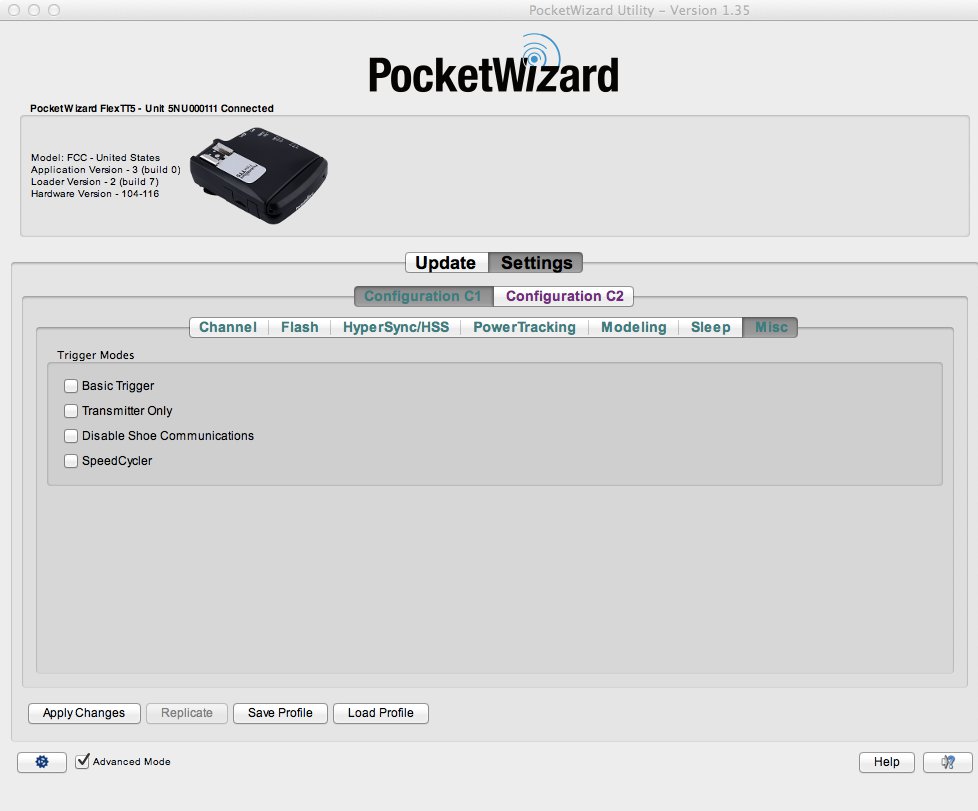Click the Load Profile button

pyautogui.click(x=380, y=713)
